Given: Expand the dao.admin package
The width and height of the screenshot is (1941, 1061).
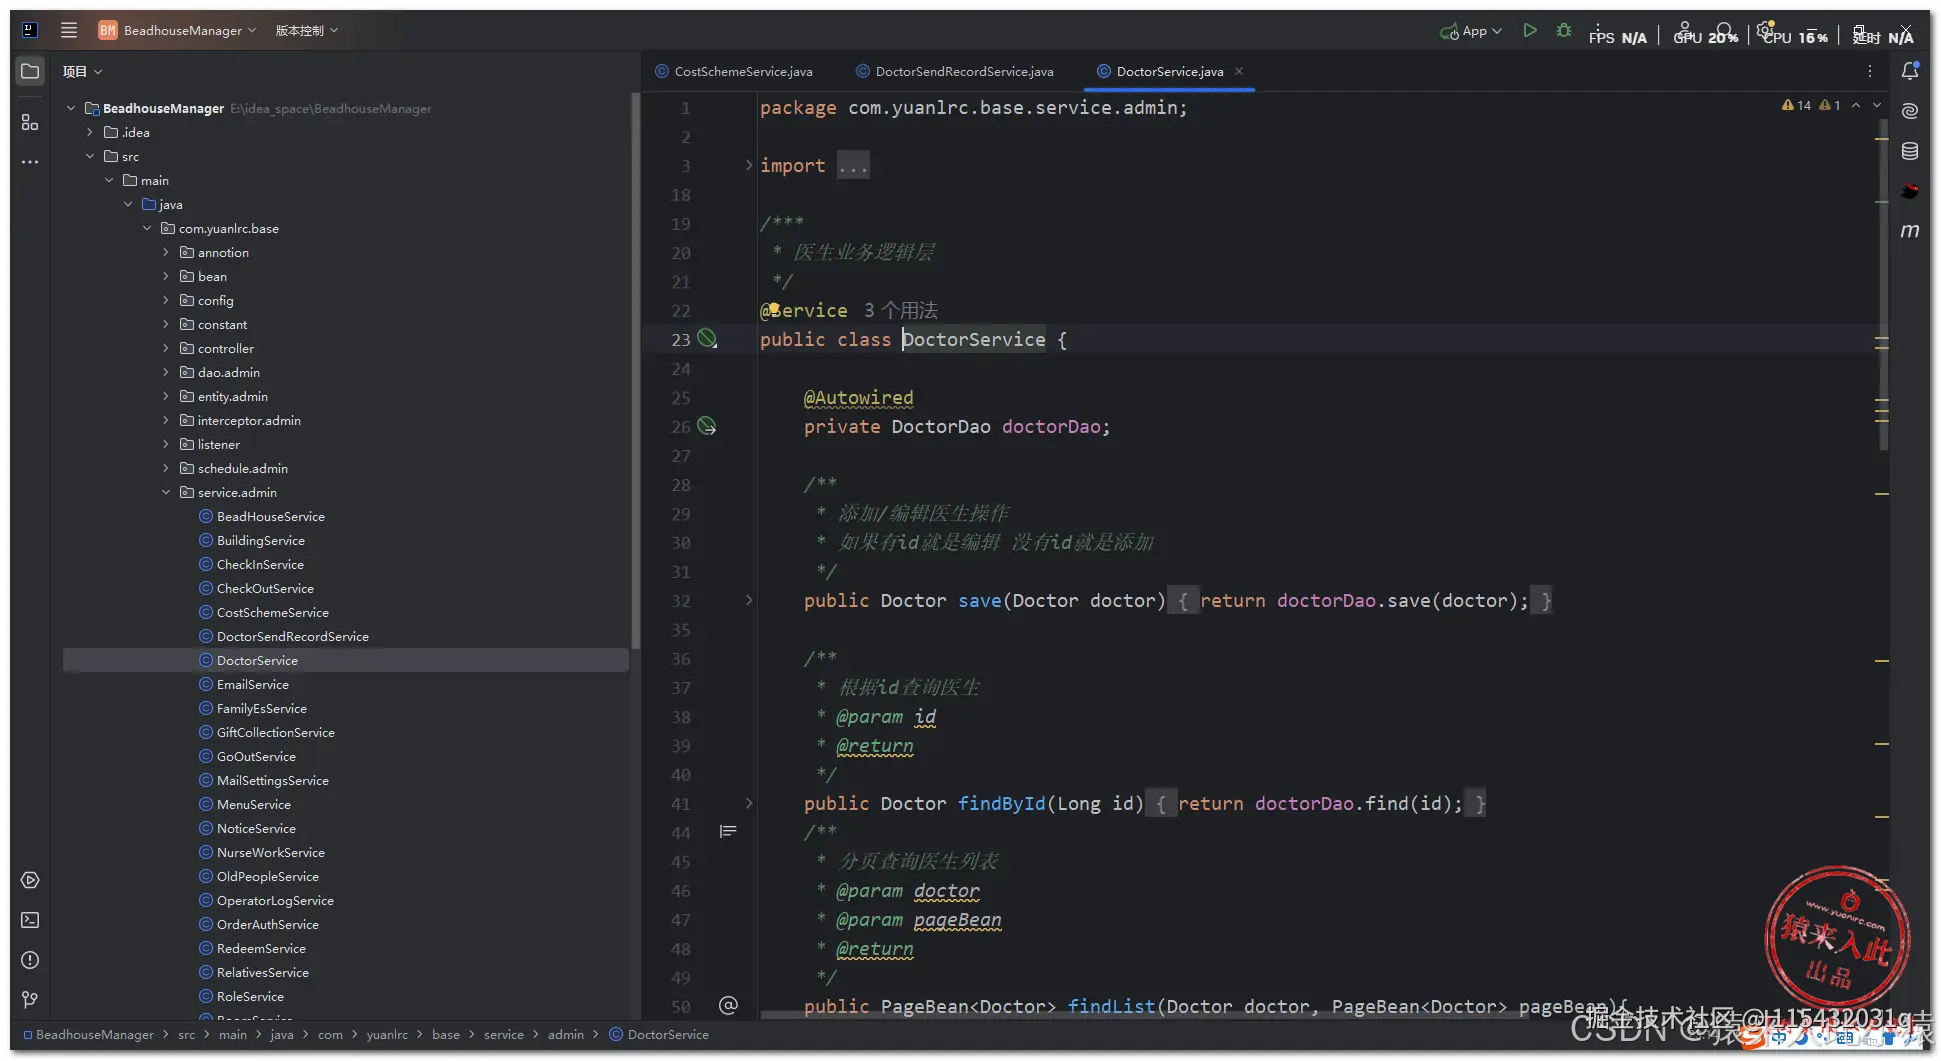Looking at the screenshot, I should click(166, 372).
